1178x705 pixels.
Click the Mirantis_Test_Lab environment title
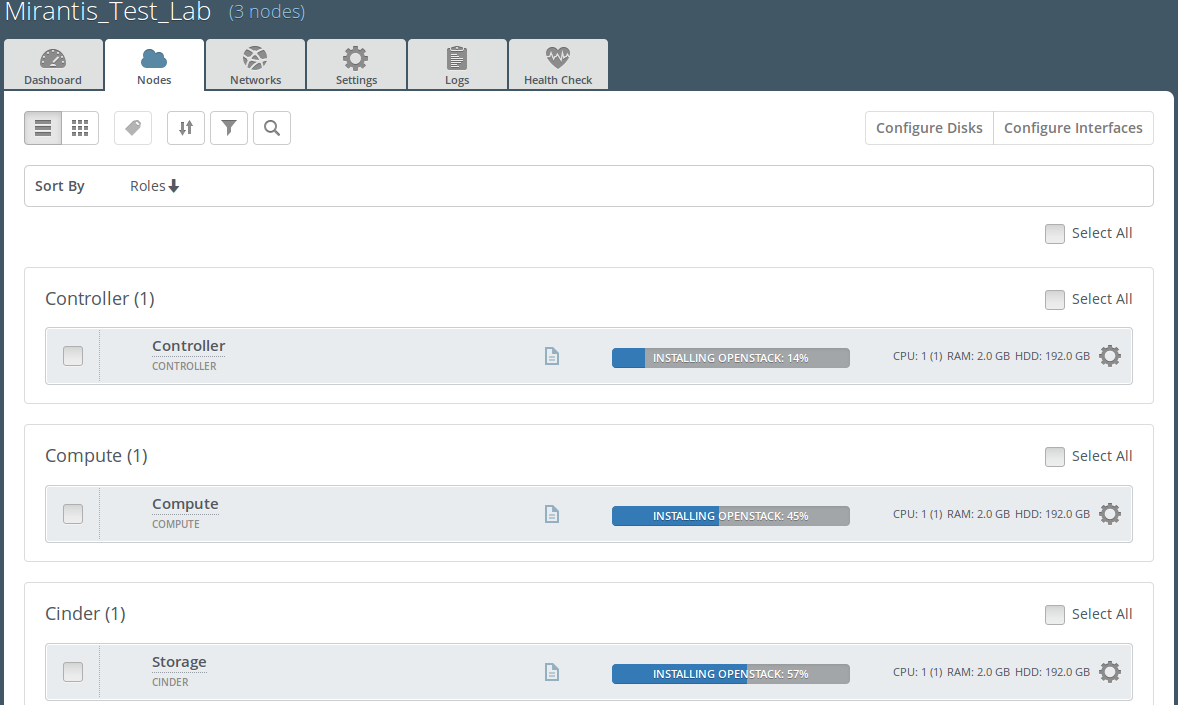107,12
